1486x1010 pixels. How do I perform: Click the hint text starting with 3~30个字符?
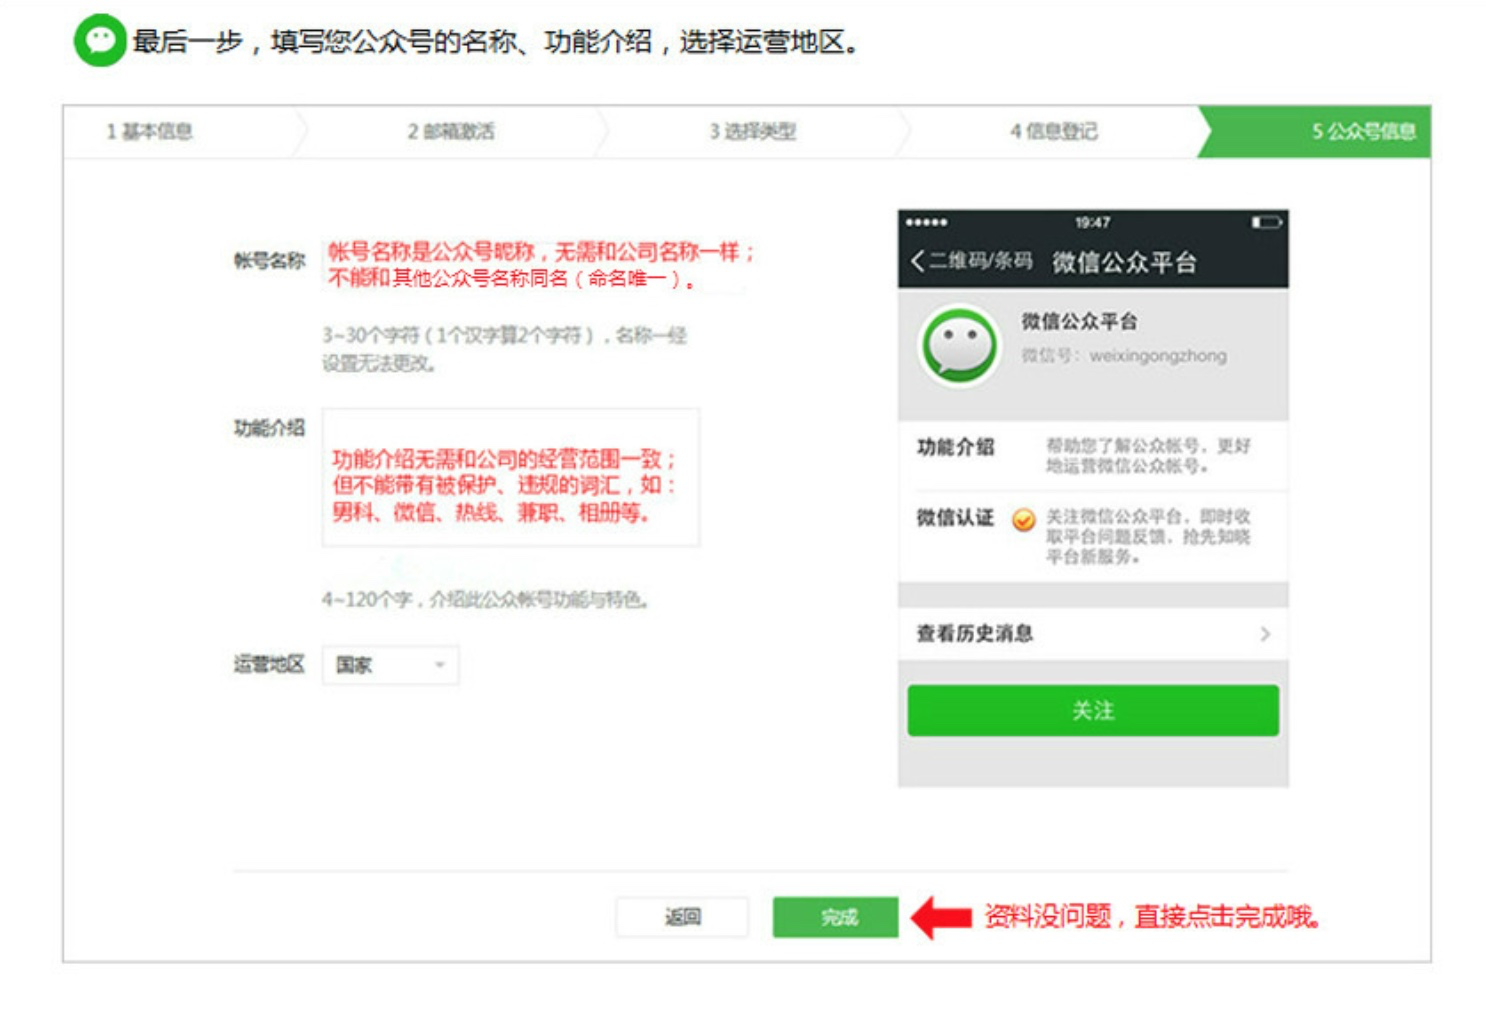click(x=504, y=349)
